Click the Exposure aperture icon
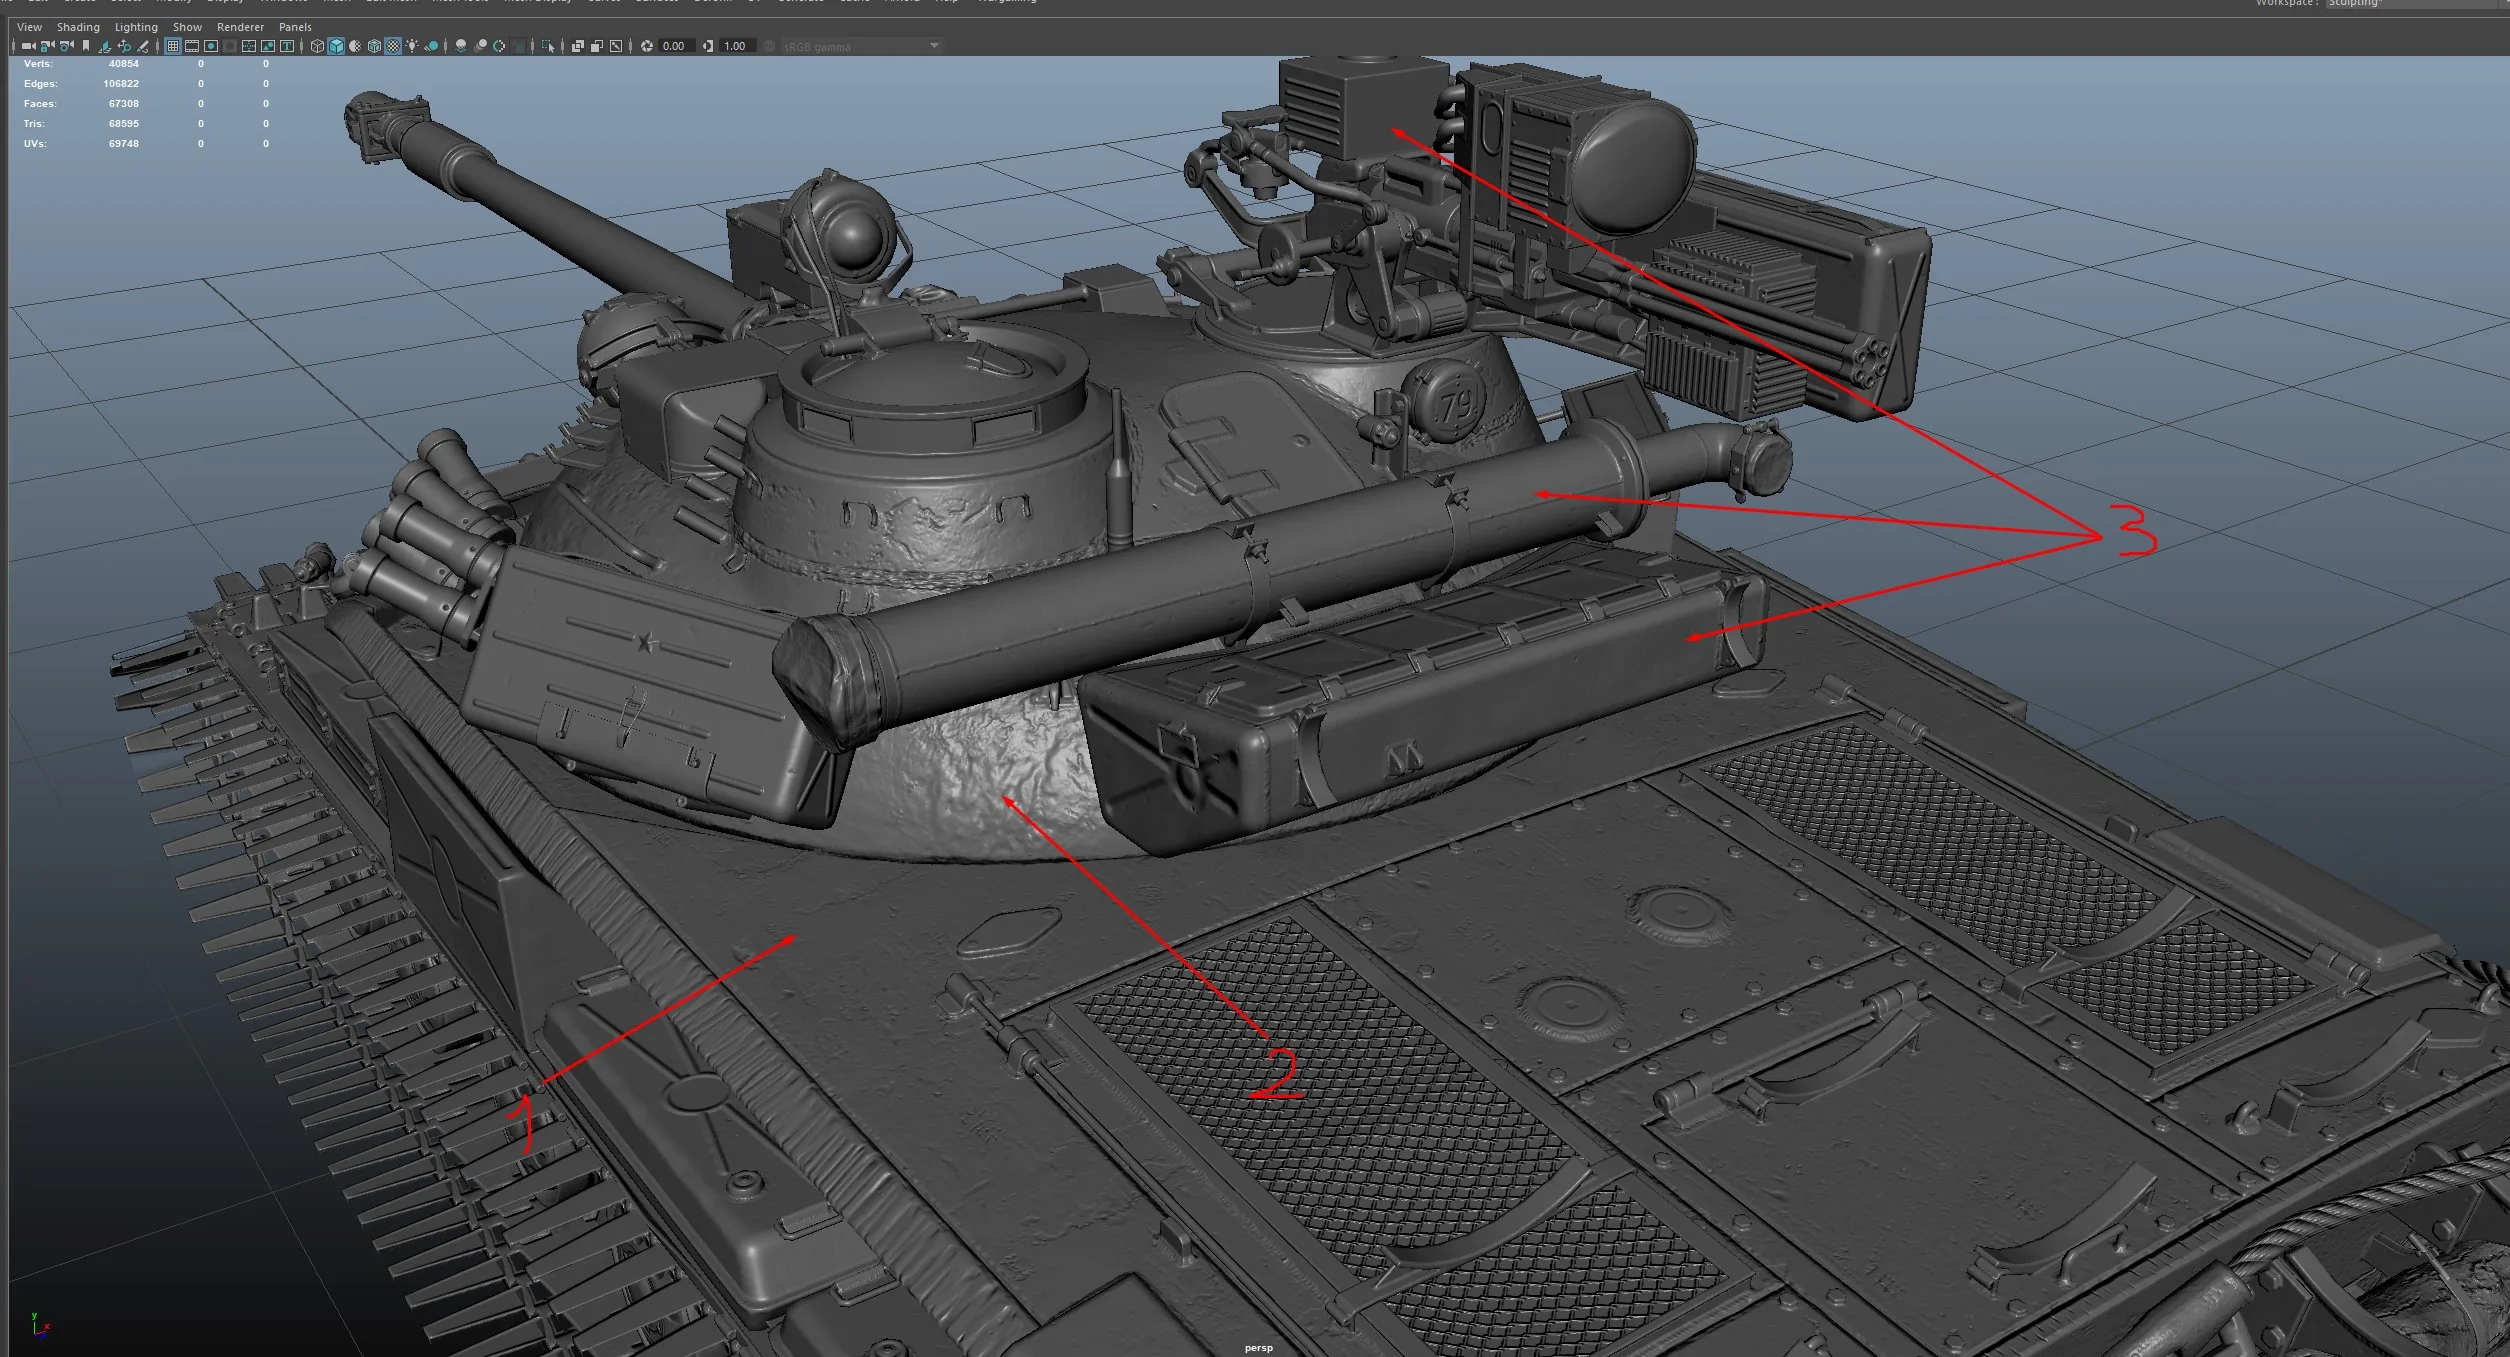2510x1357 pixels. (647, 46)
